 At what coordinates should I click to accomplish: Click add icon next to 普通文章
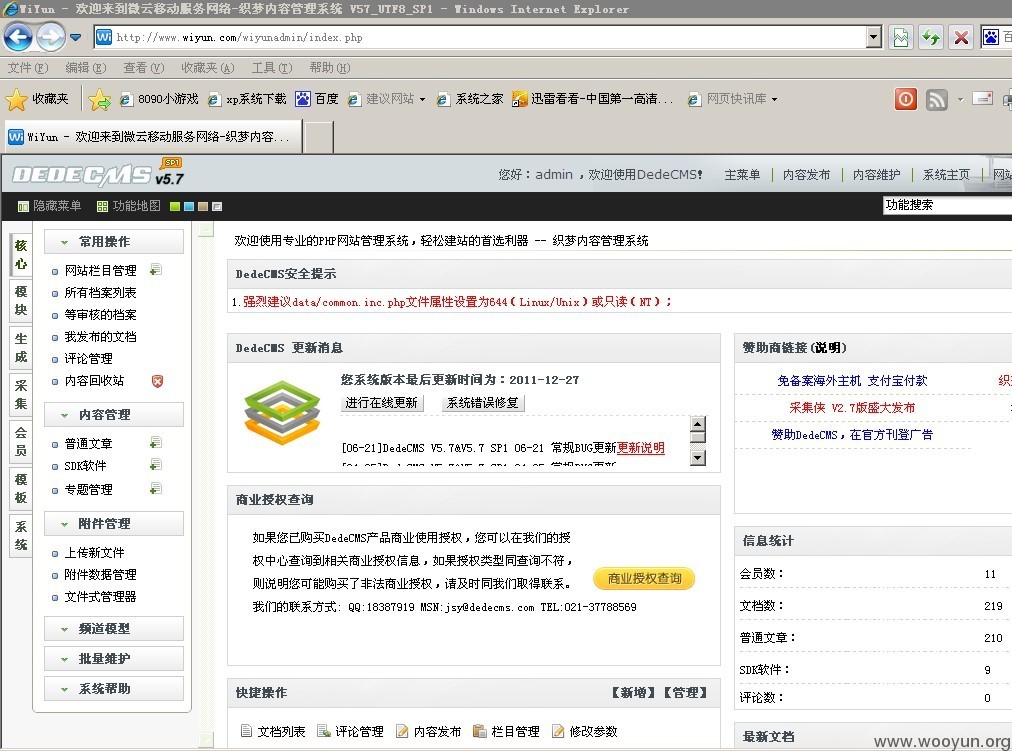156,443
